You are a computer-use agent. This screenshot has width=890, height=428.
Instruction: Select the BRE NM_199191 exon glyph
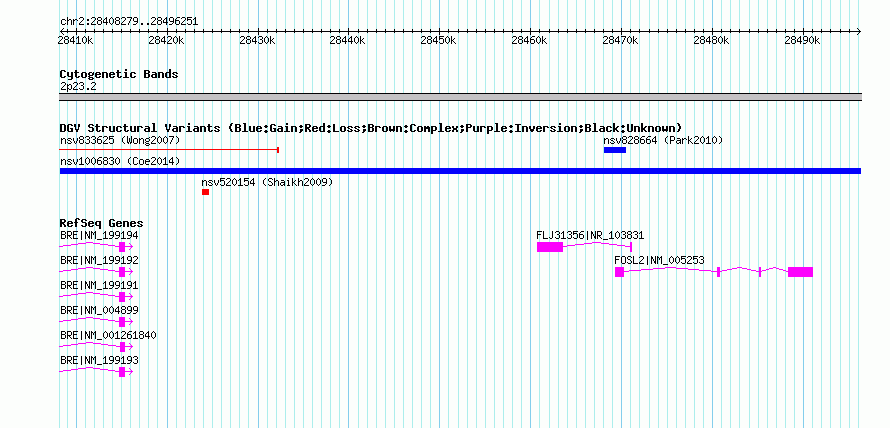[x=122, y=297]
